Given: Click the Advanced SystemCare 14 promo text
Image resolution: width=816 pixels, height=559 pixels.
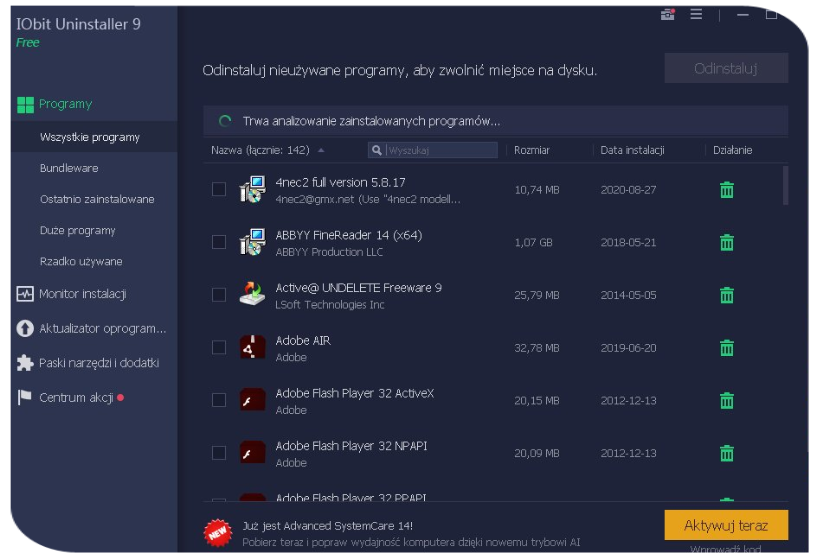Looking at the screenshot, I should pos(328,526).
